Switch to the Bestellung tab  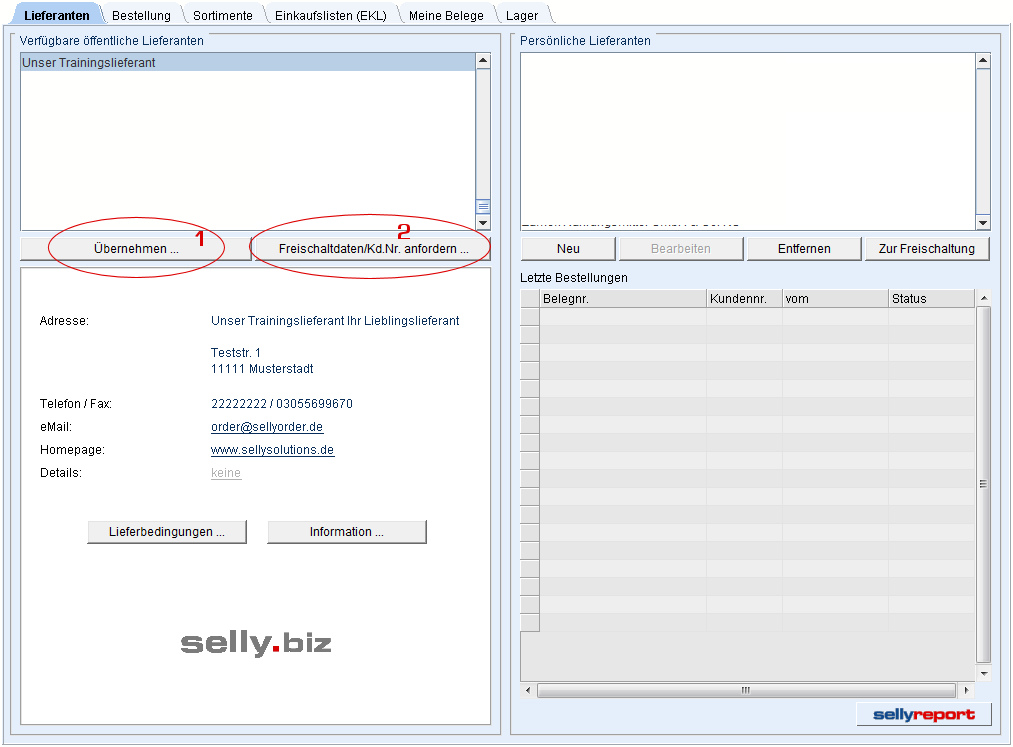(141, 15)
